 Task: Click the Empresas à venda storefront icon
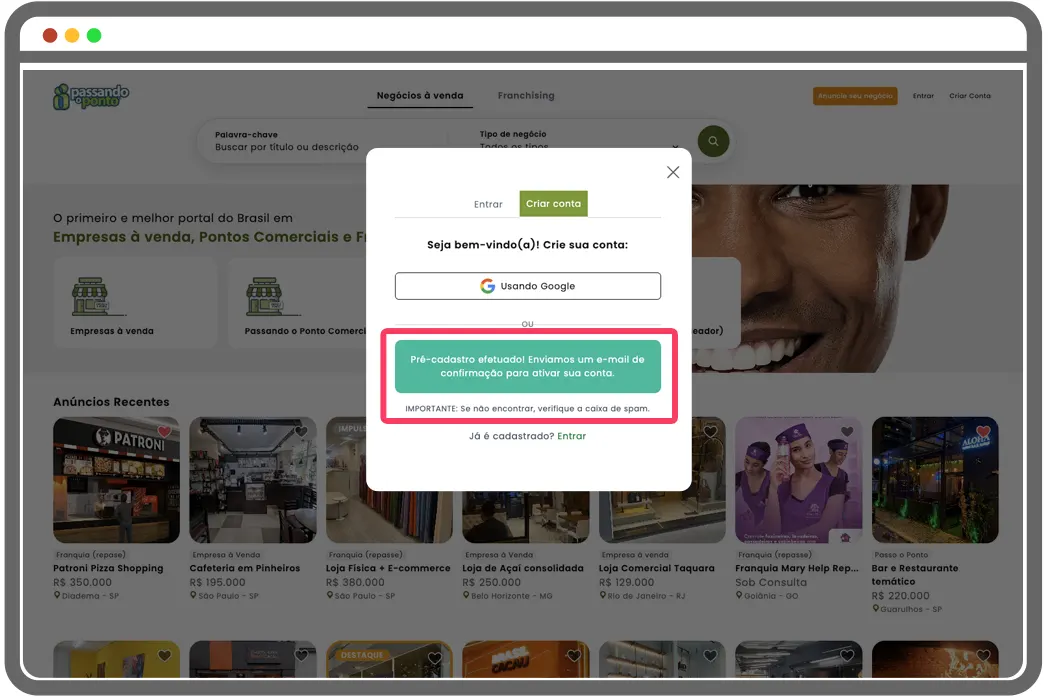[92, 296]
